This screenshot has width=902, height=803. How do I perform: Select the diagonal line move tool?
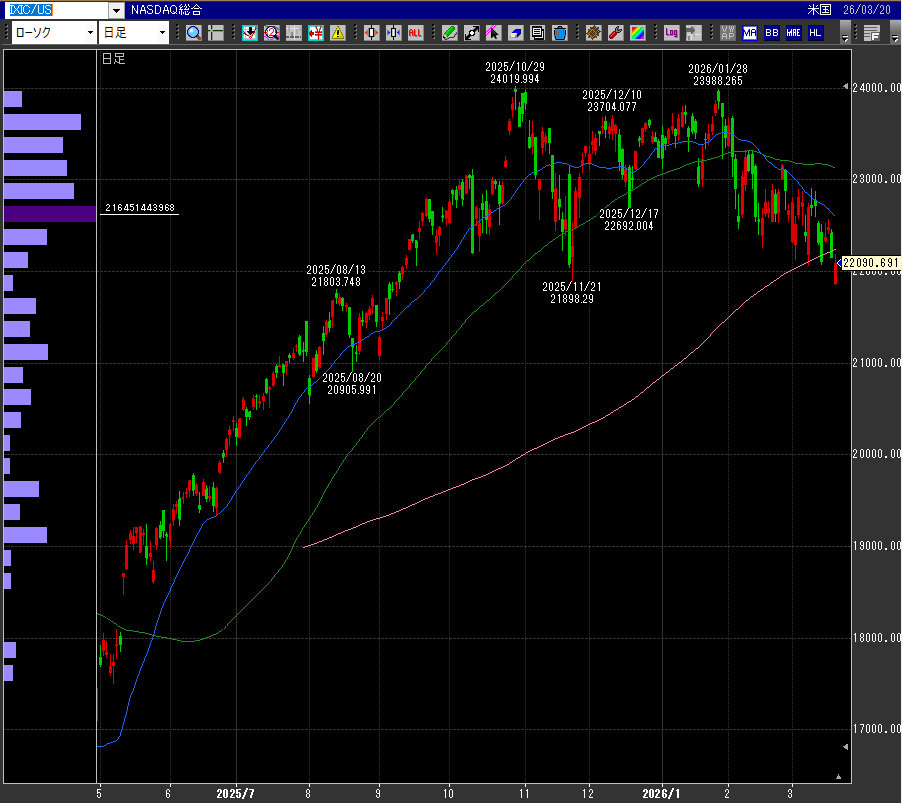(472, 33)
